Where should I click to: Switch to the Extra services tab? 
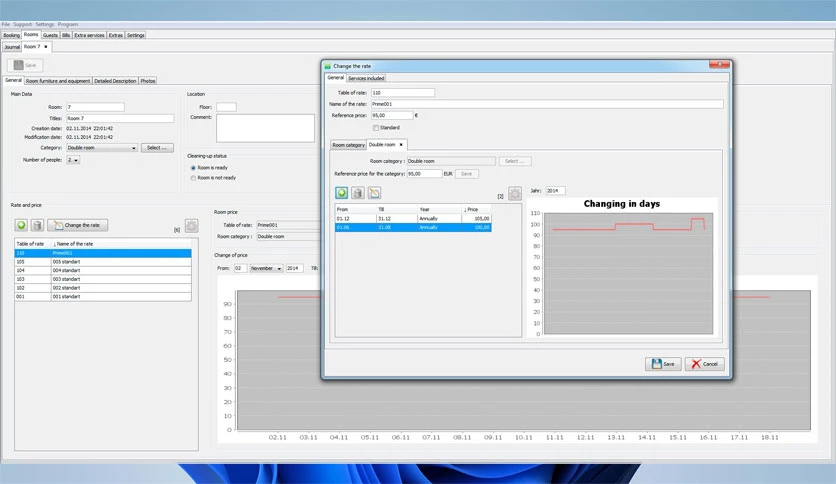point(89,35)
